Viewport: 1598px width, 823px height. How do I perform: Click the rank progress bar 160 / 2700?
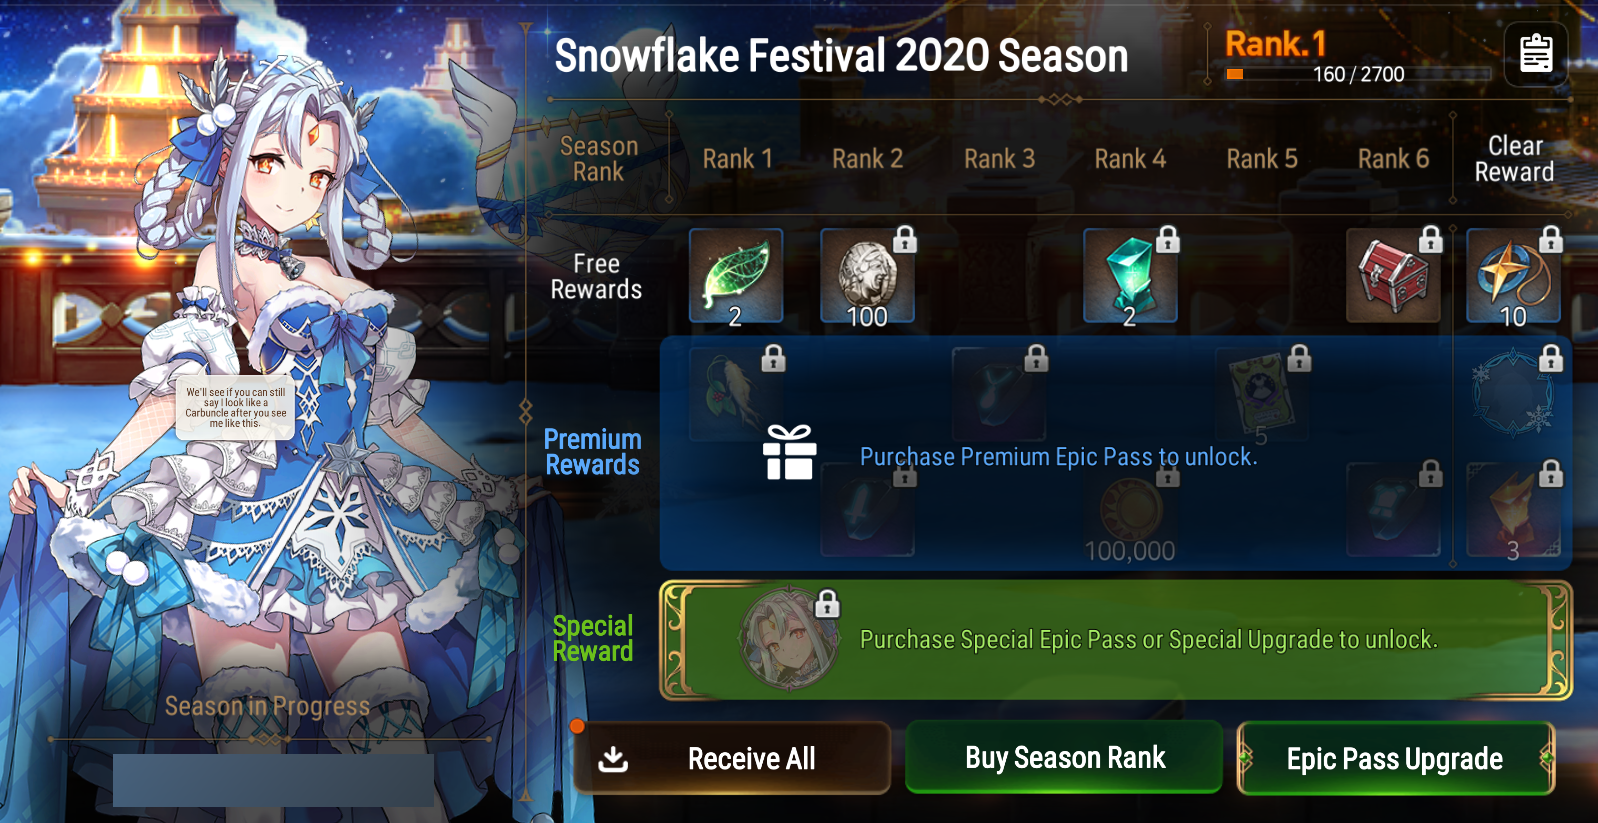tap(1358, 74)
